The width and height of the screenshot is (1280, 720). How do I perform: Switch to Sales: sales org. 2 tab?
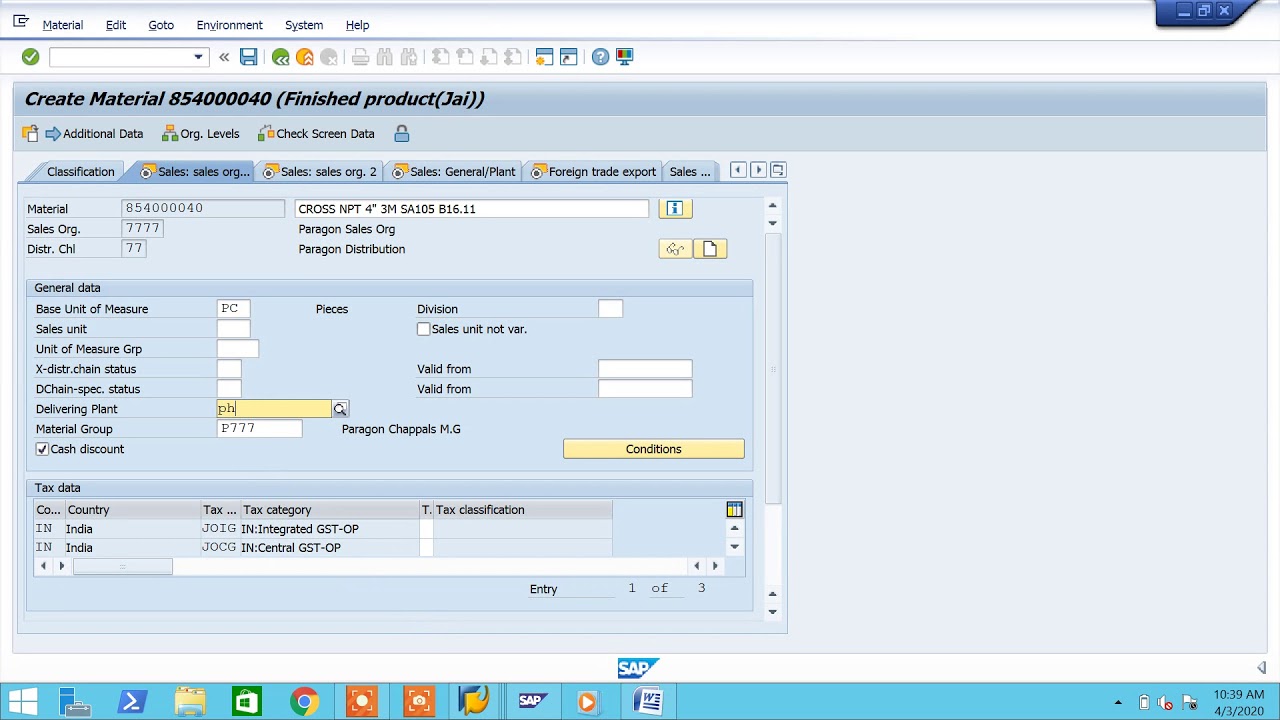point(320,172)
